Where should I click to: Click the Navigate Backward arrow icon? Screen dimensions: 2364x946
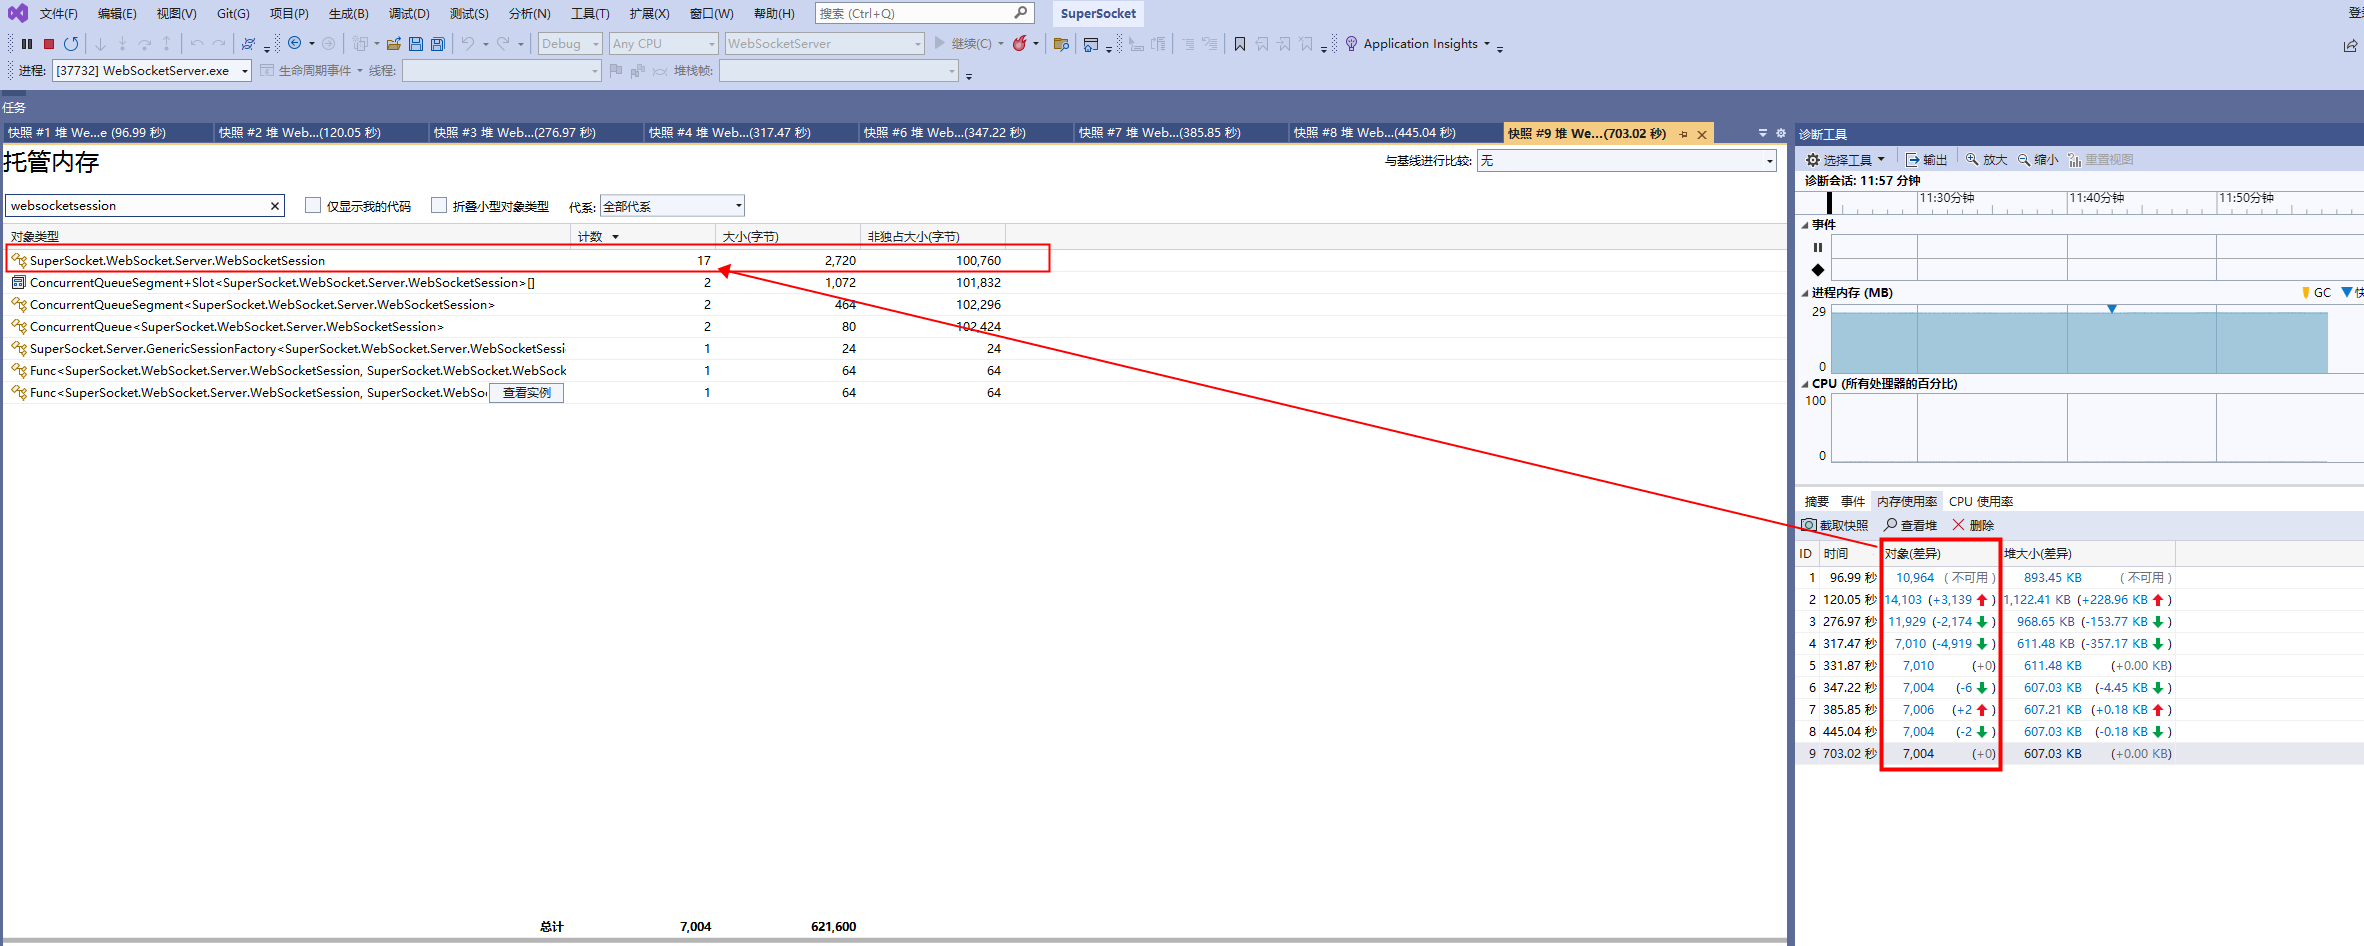[x=295, y=43]
